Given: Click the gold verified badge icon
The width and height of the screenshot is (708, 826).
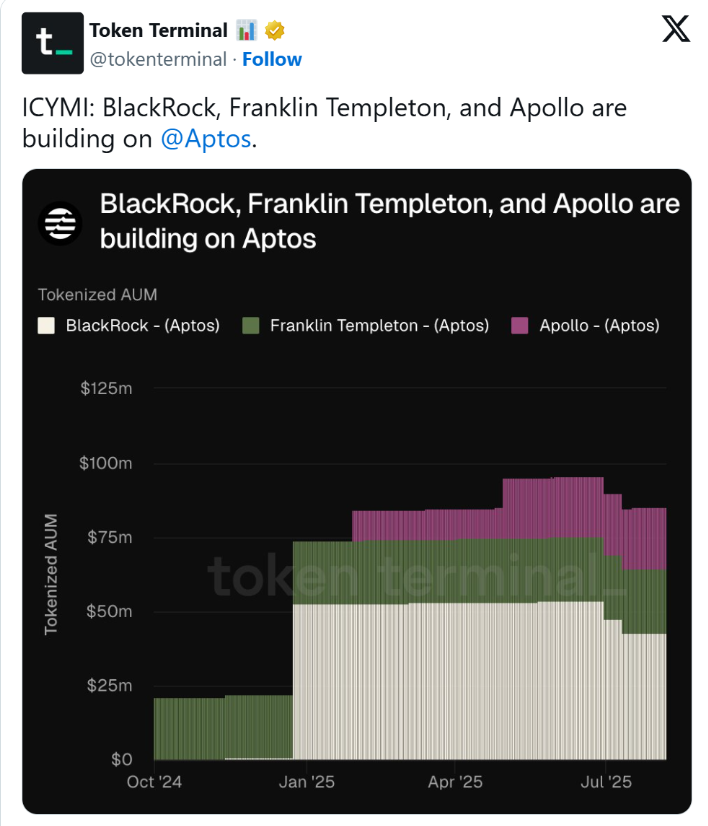Looking at the screenshot, I should tap(274, 31).
